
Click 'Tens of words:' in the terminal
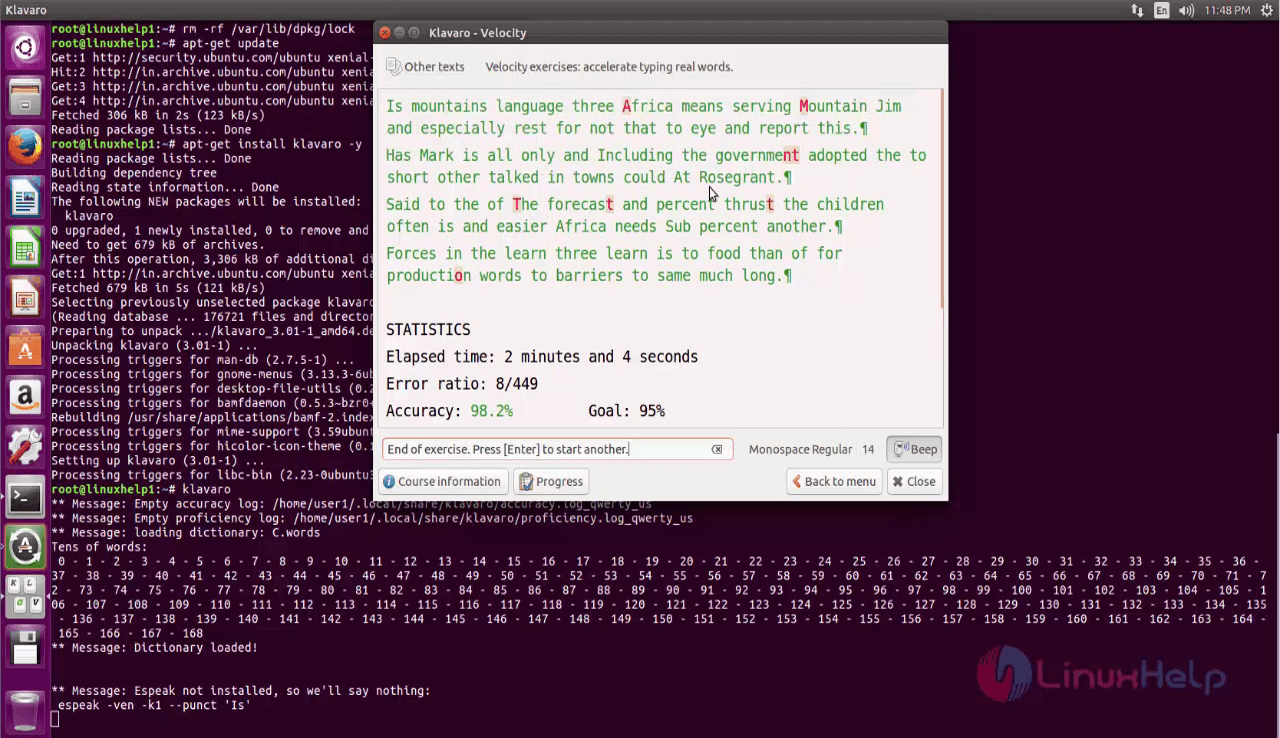pos(99,547)
